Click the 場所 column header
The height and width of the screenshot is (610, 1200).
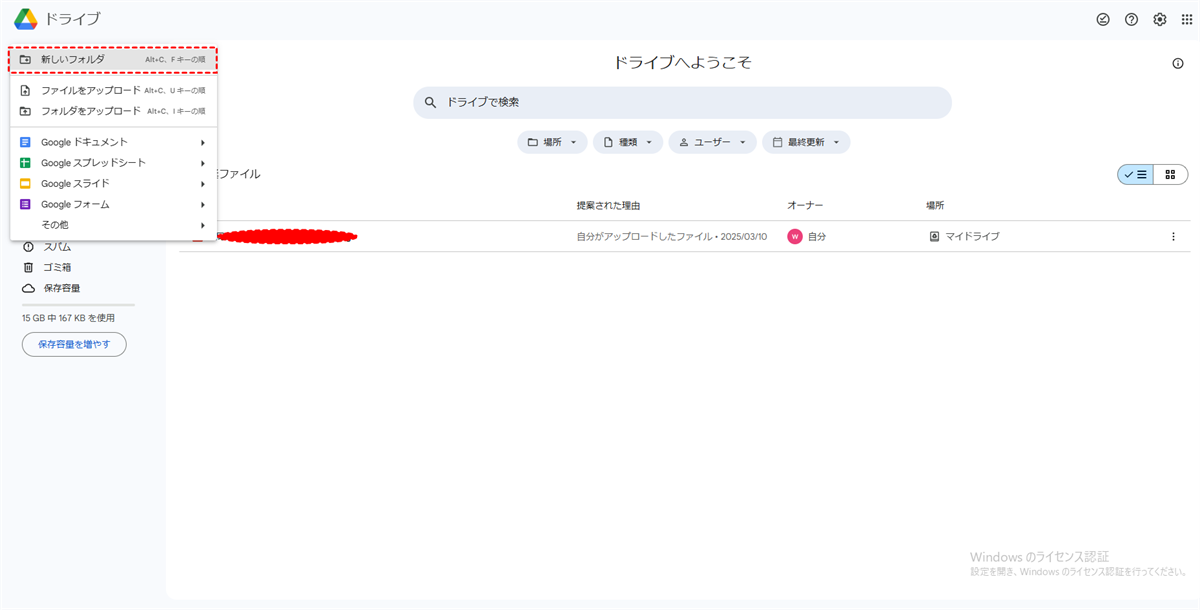coord(935,205)
